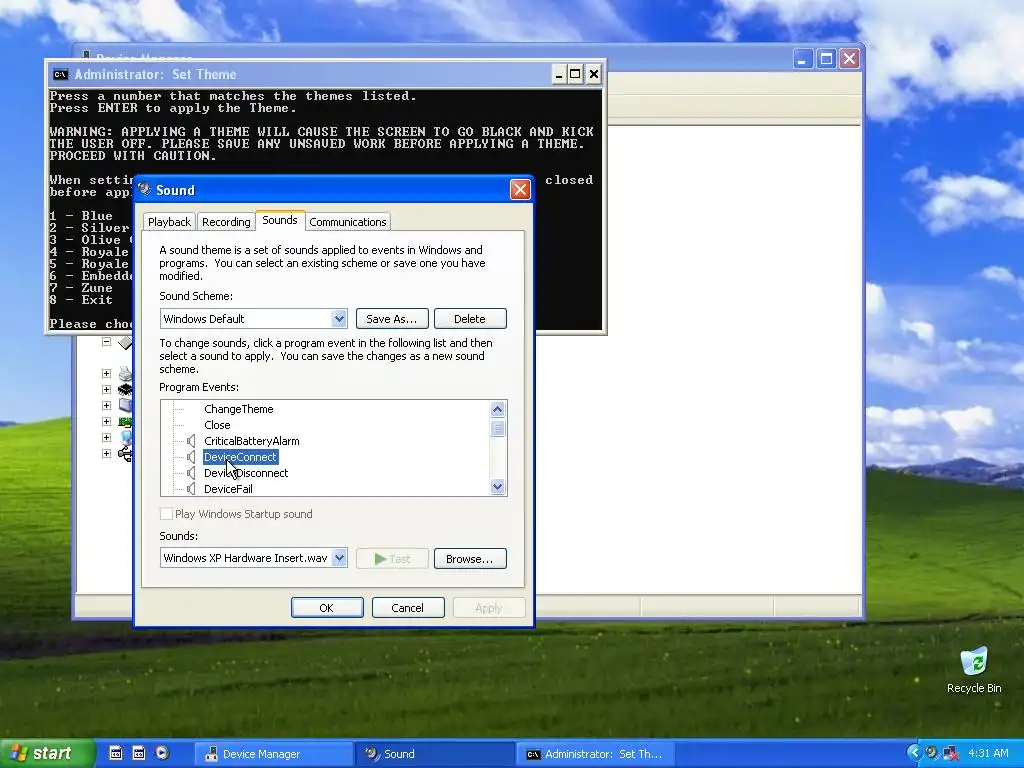
Task: Select the Sounds tab
Action: coord(280,220)
